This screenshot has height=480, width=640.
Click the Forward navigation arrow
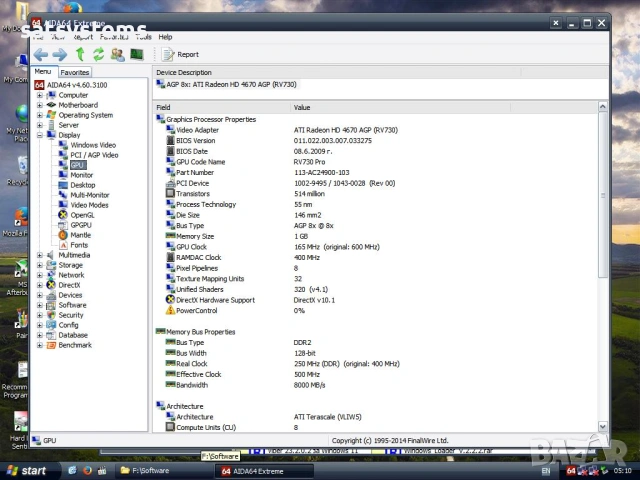click(x=60, y=54)
